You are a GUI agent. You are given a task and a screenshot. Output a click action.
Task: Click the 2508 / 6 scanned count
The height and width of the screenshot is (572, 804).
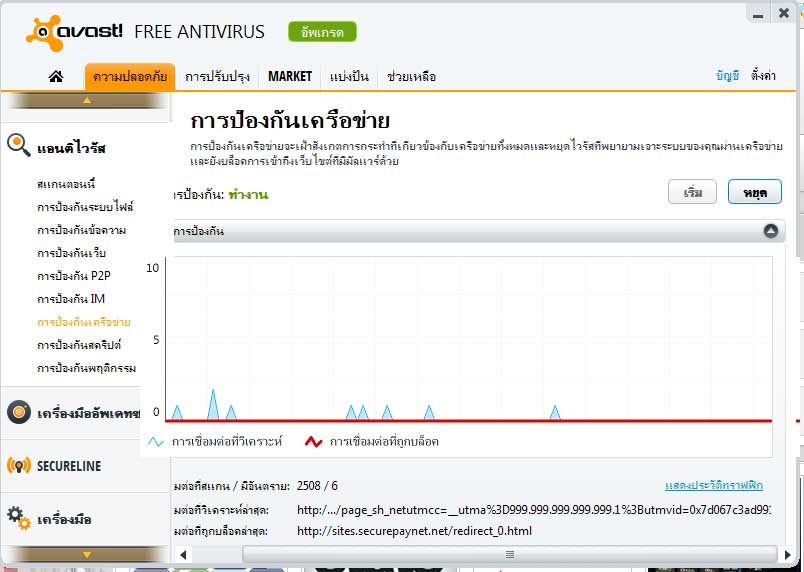click(317, 485)
